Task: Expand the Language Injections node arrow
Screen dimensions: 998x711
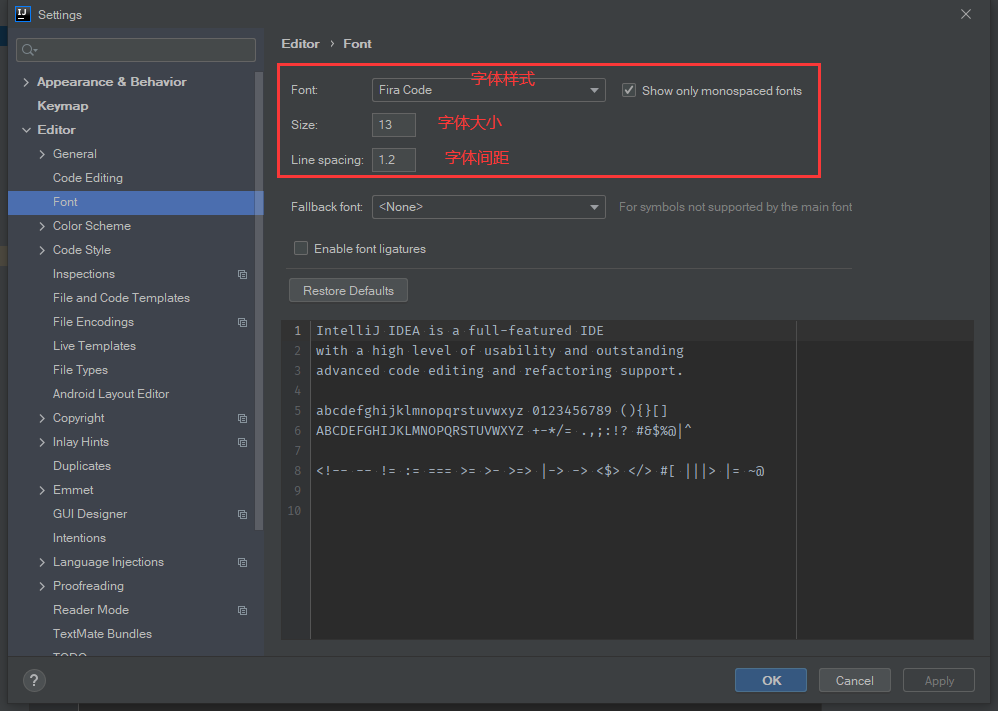Action: click(42, 562)
